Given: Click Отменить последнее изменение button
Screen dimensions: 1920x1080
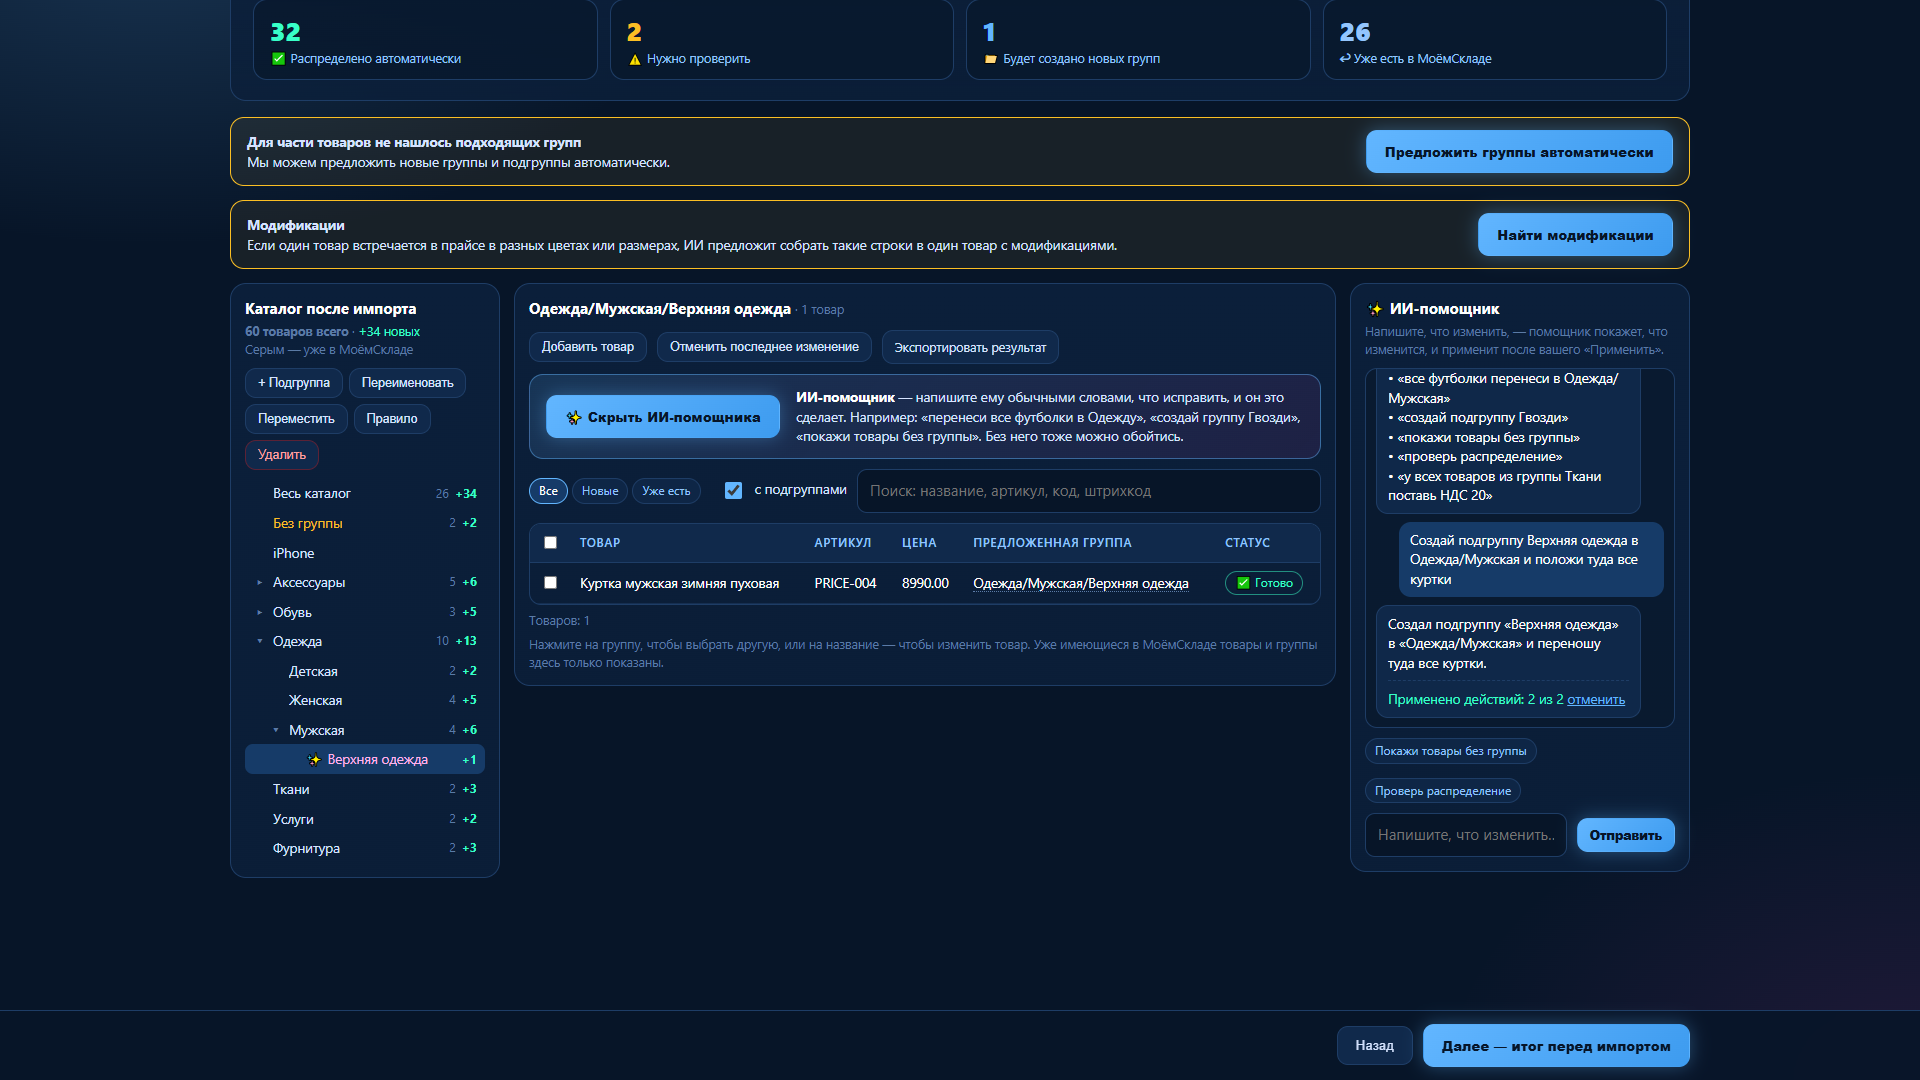Looking at the screenshot, I should [764, 347].
